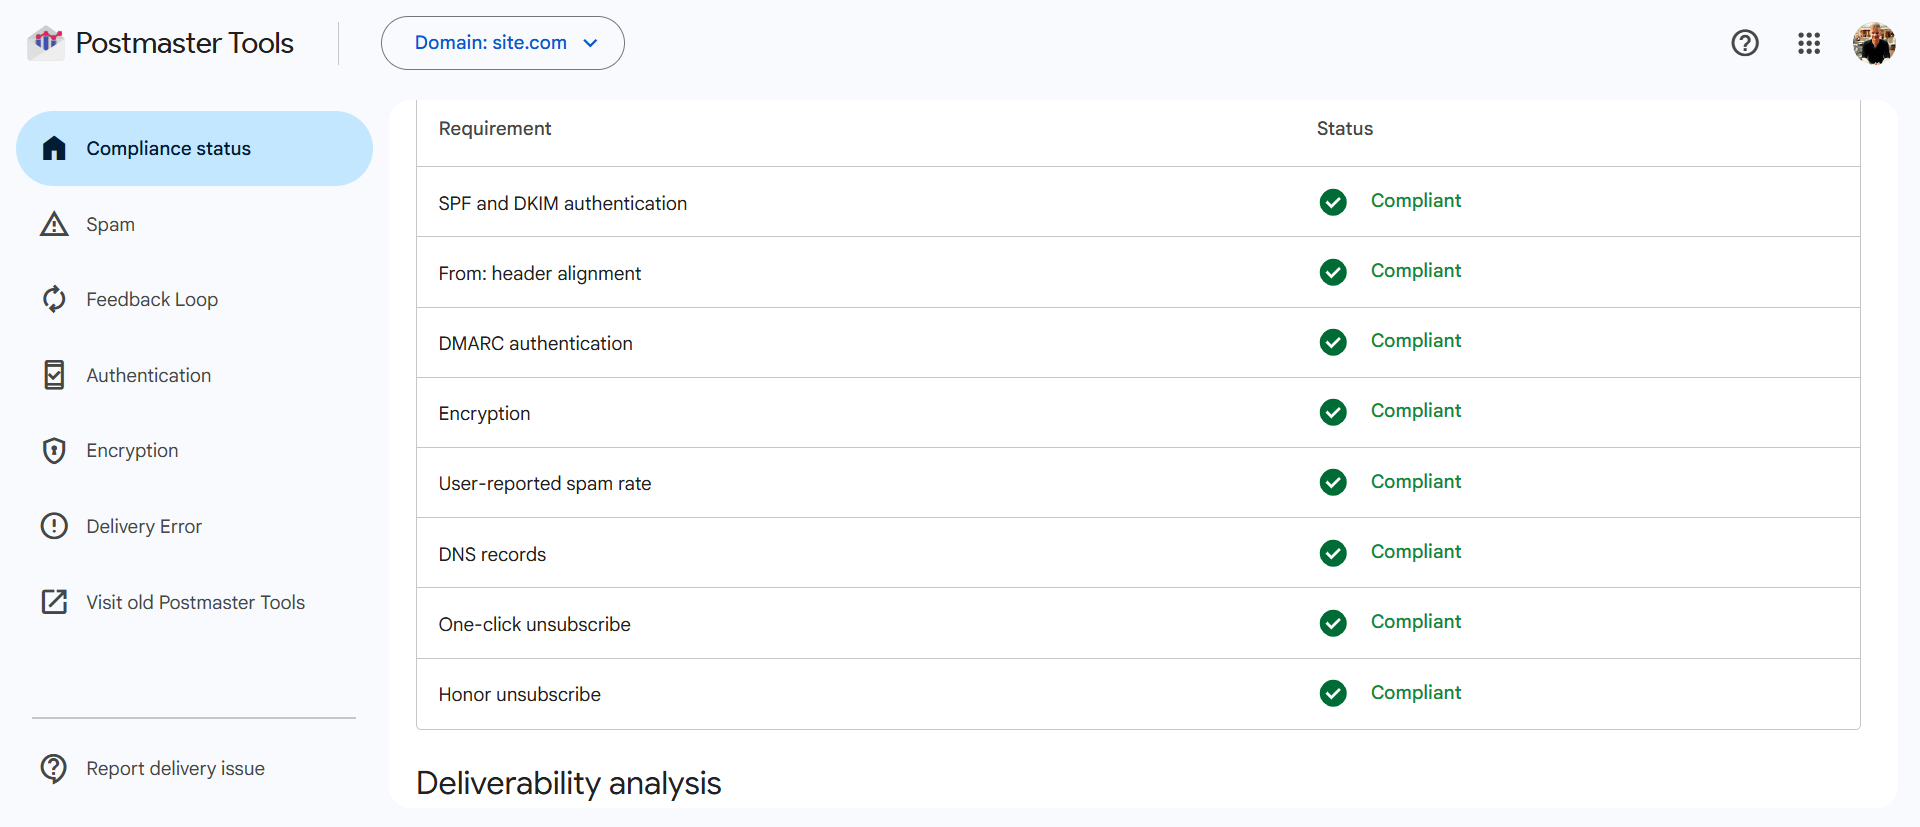Select the SPF and DKIM authentication row
This screenshot has width=1920, height=827.
pos(1138,202)
